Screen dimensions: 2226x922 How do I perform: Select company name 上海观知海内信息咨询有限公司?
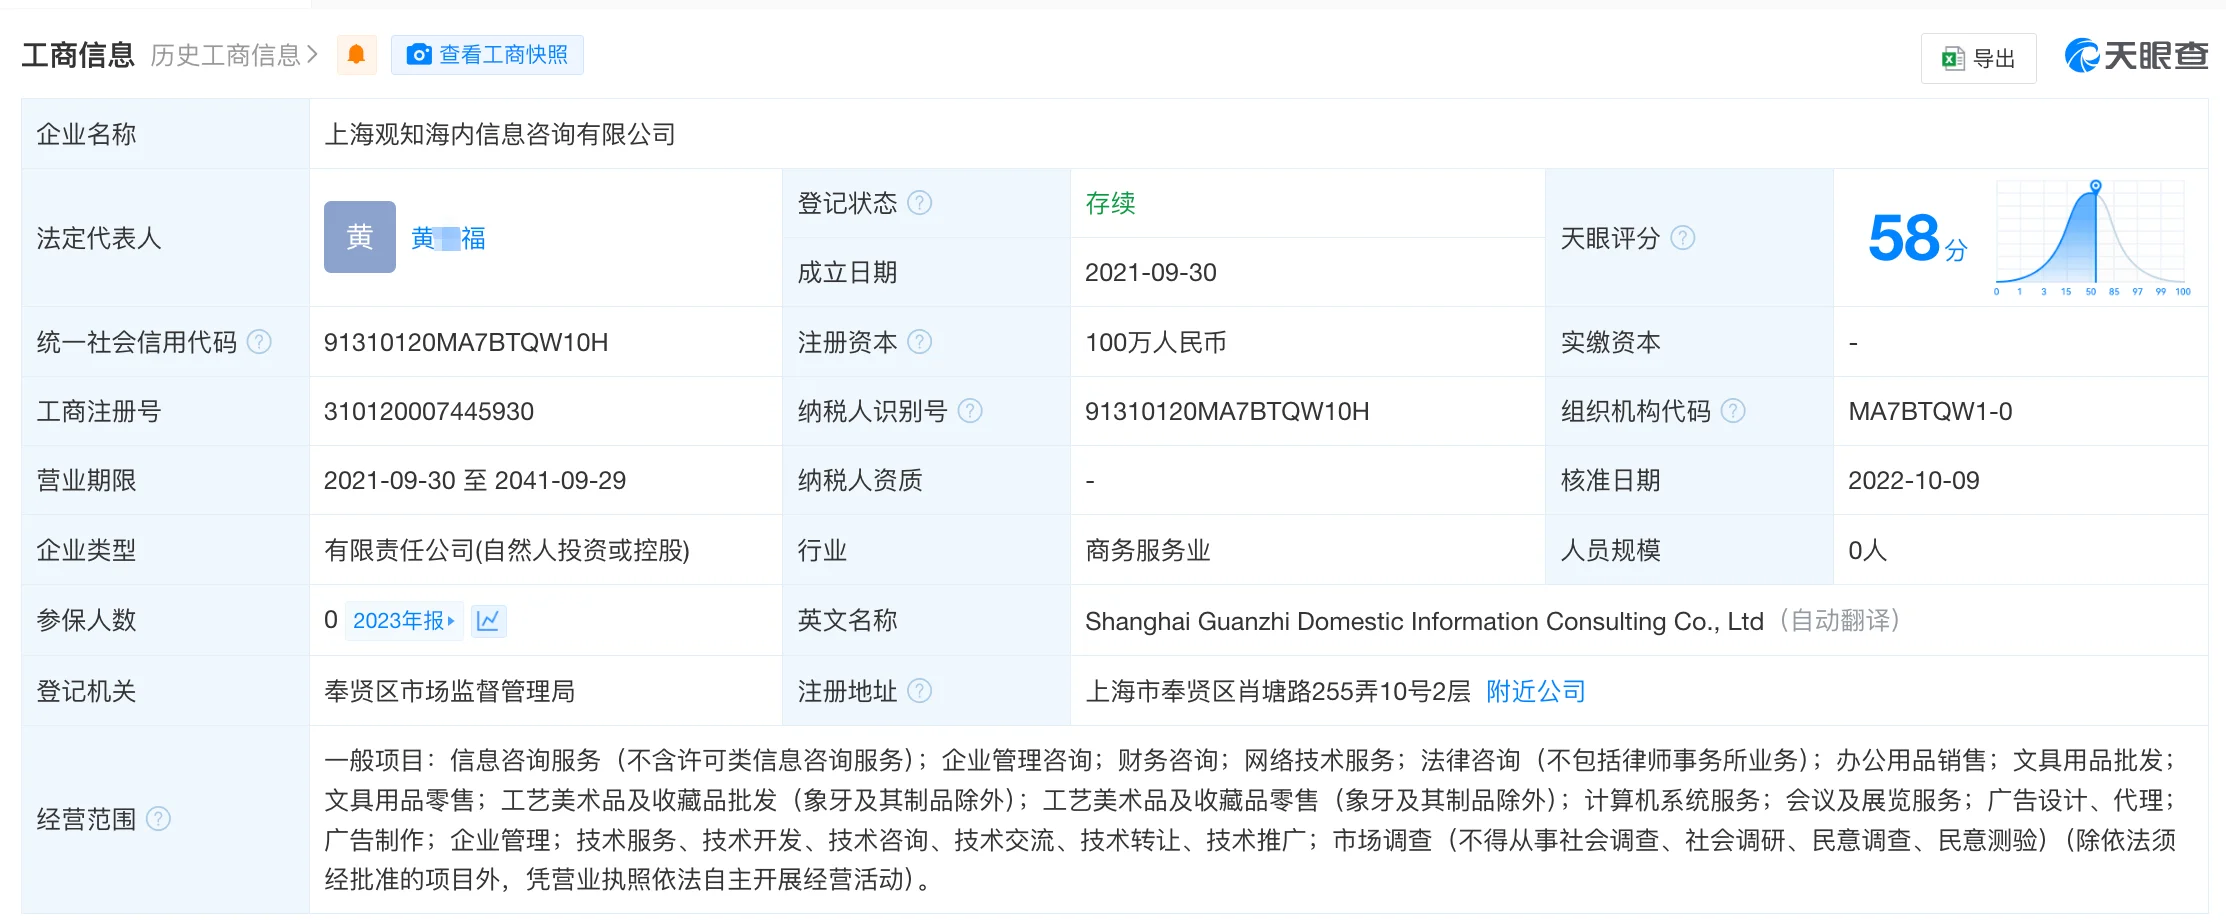click(500, 134)
